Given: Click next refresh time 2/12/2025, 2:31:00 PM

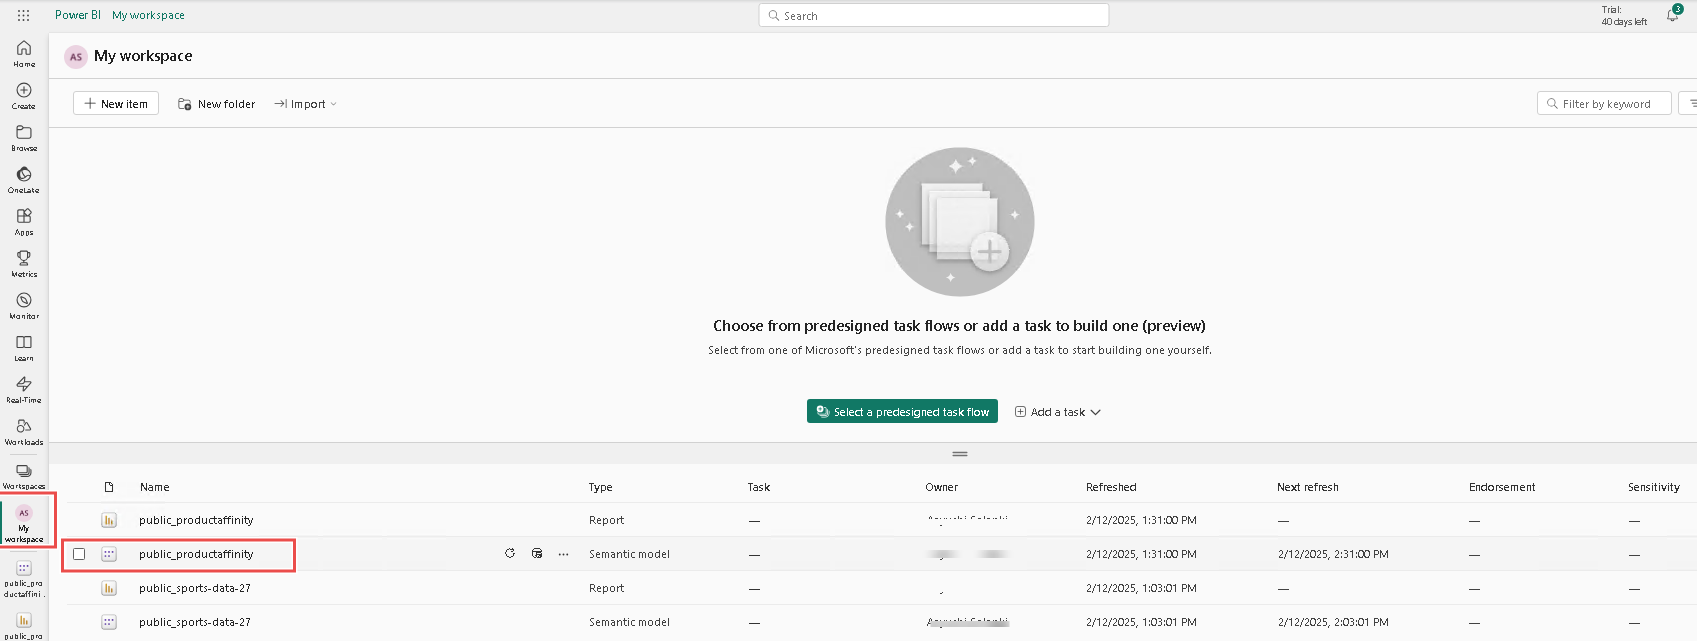Looking at the screenshot, I should point(1333,554).
